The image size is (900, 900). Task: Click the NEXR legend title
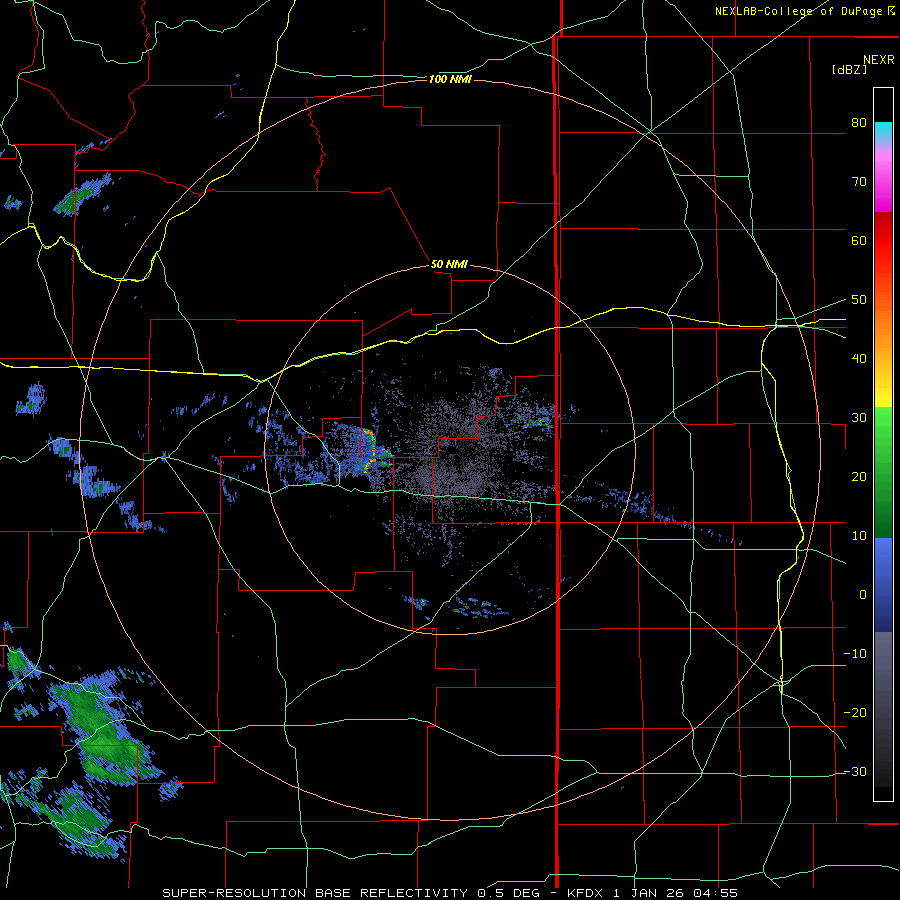(x=879, y=60)
